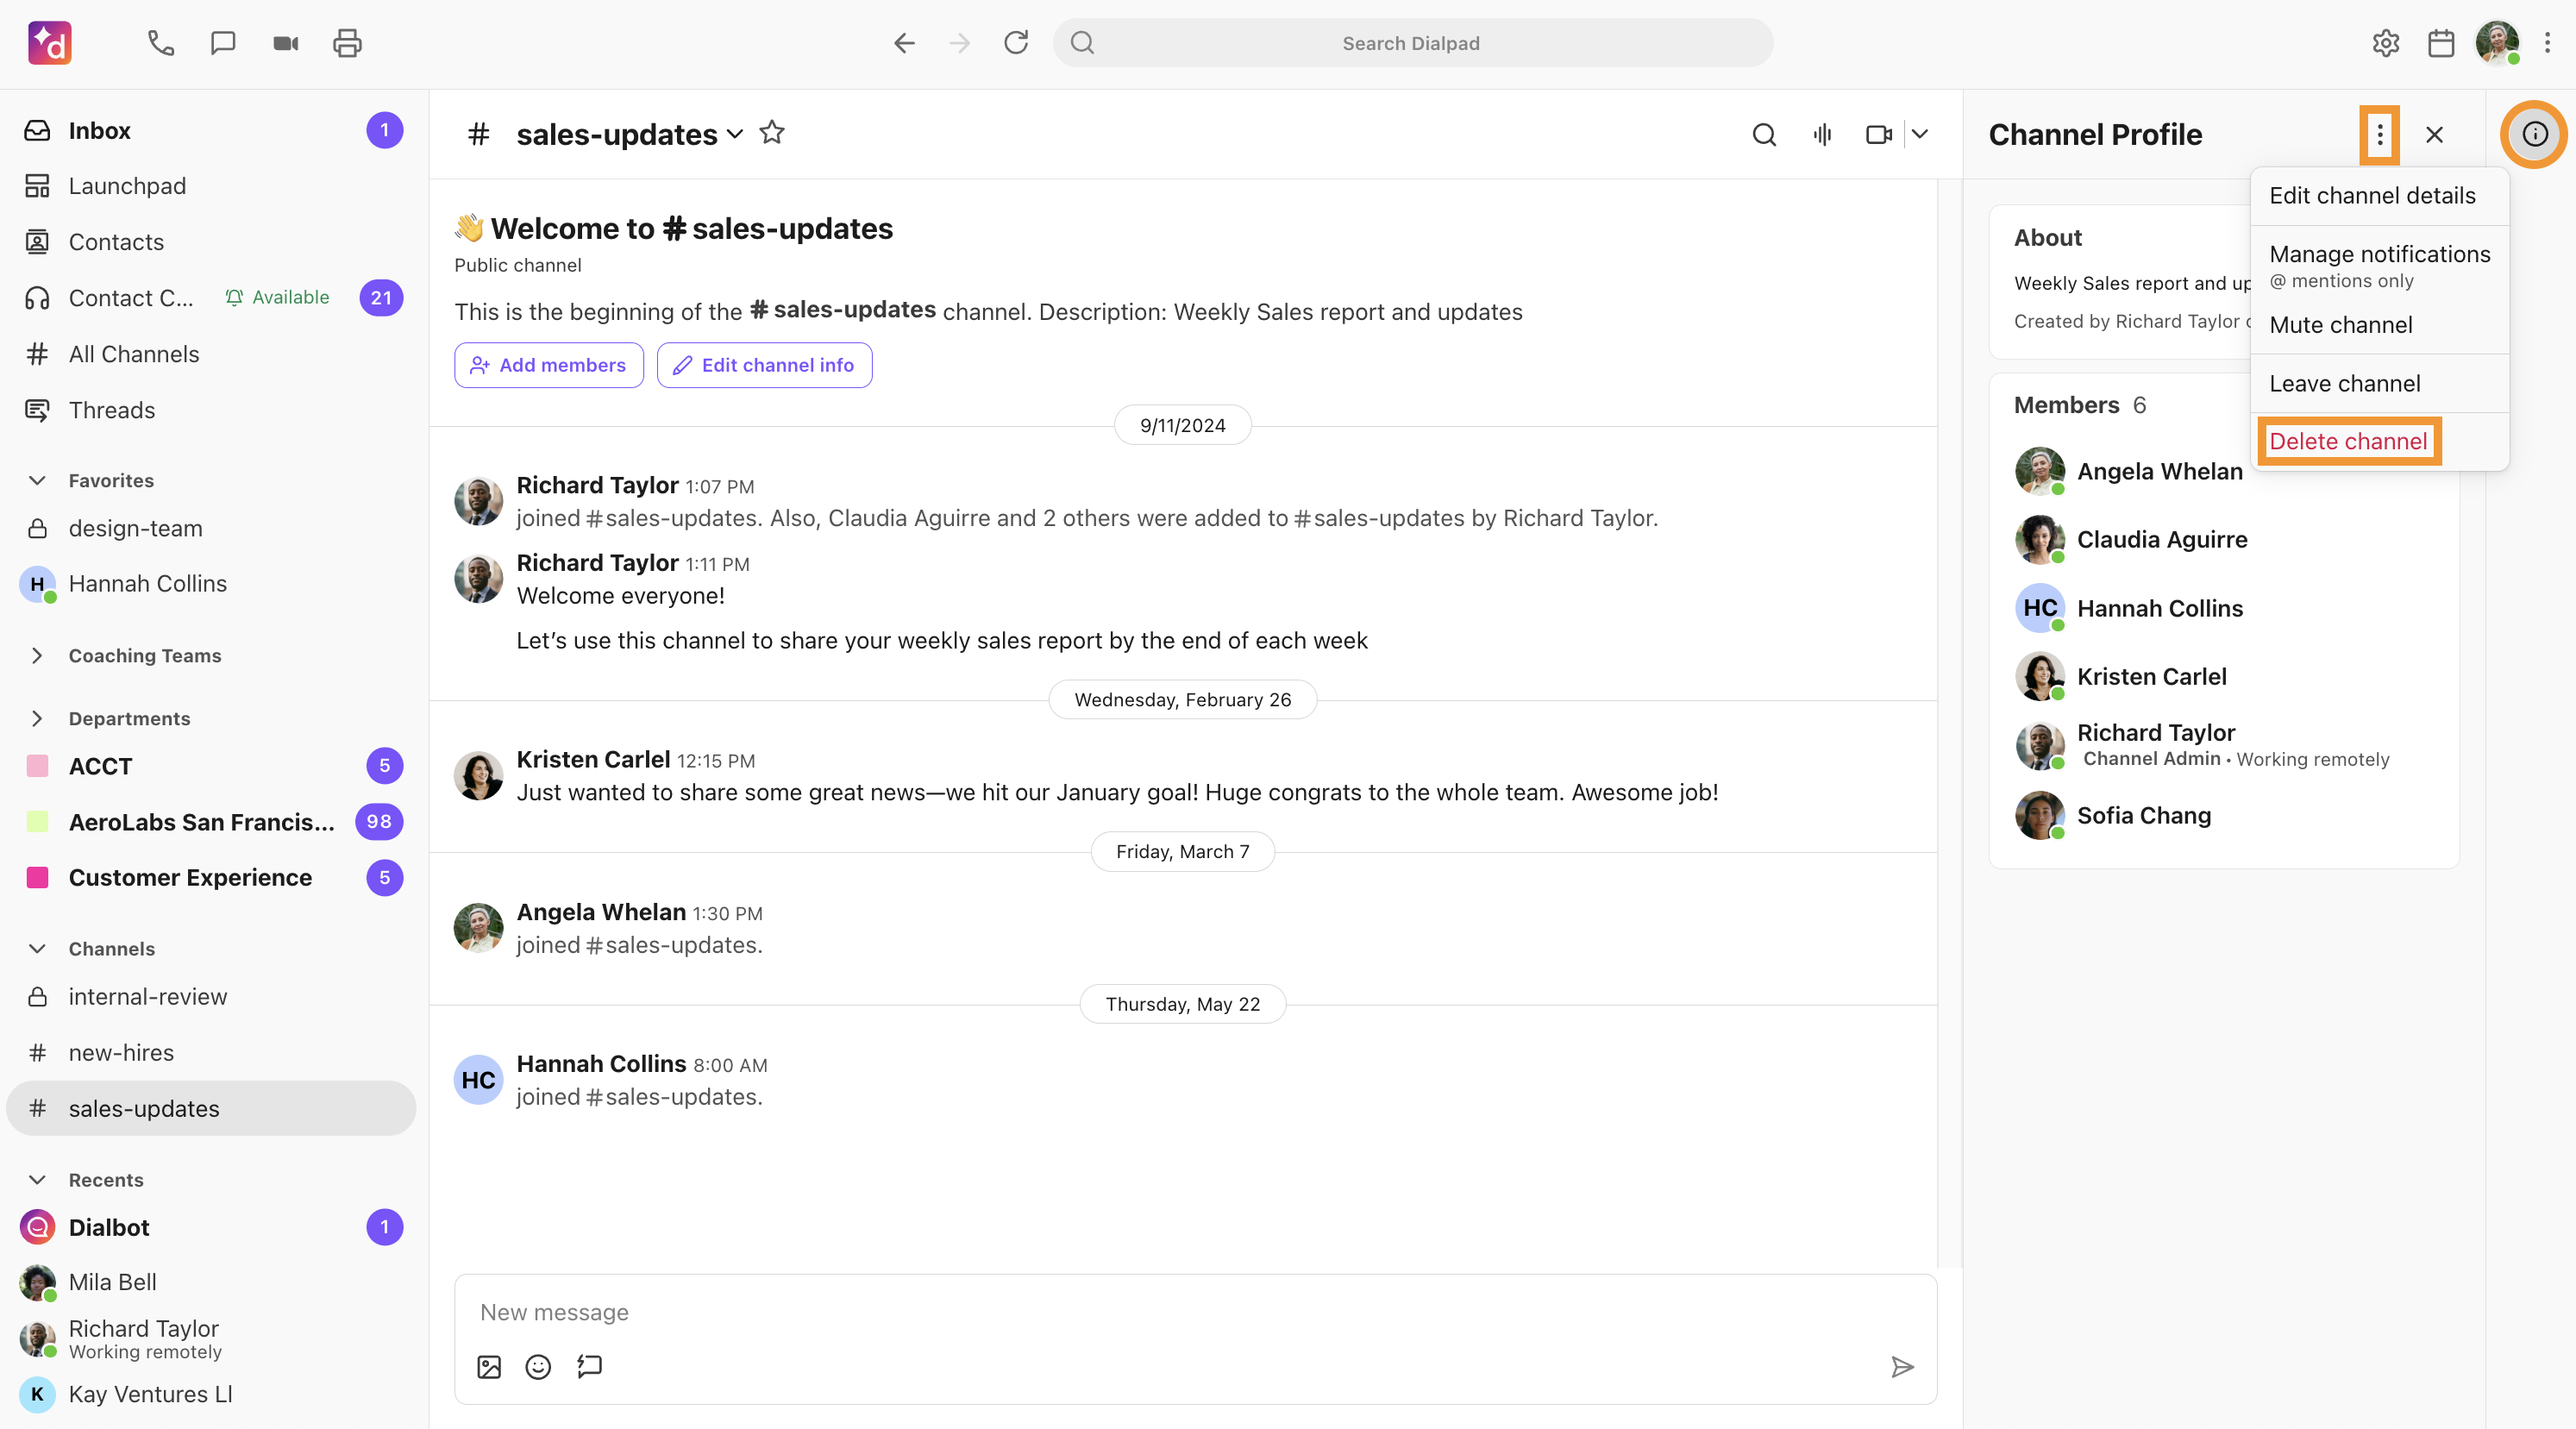Collapse the Channels section

pos(37,949)
